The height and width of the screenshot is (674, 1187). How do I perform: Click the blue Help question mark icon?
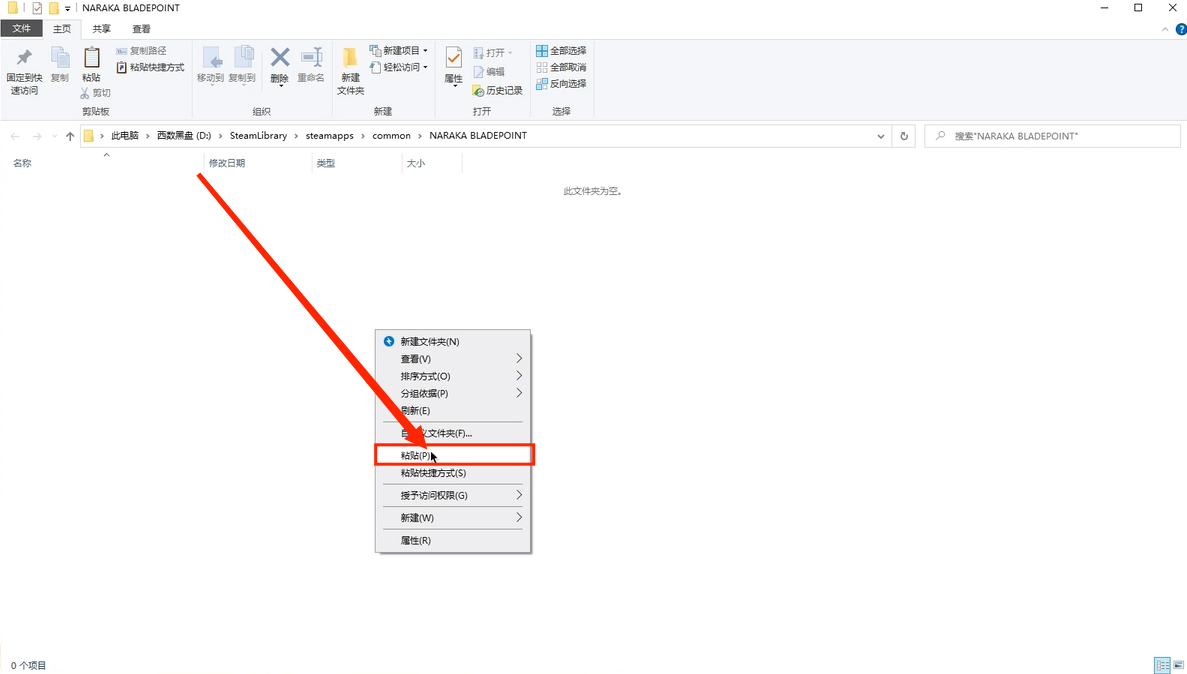(1180, 30)
